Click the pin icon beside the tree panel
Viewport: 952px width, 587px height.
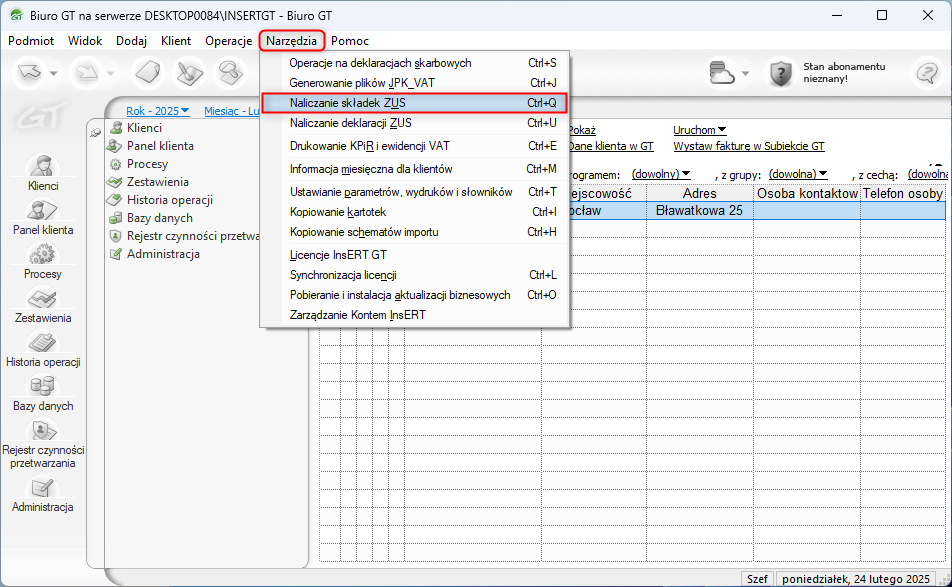(95, 132)
